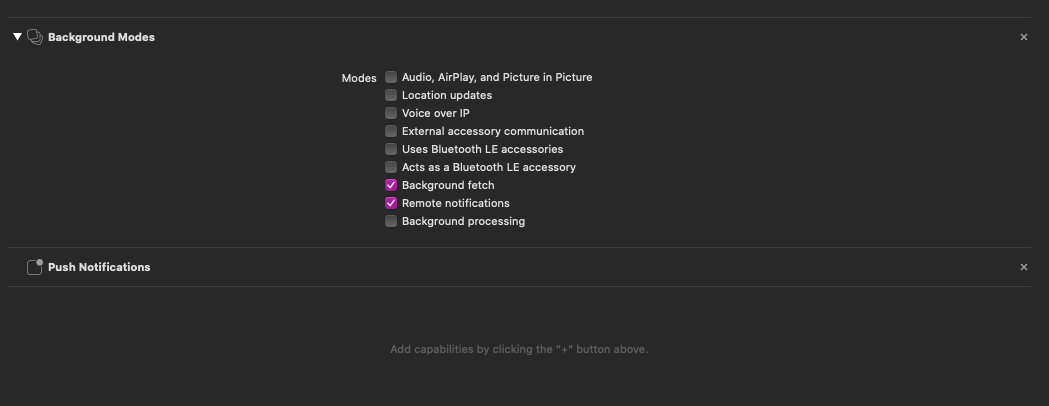Remove the Push Notifications capability with x

coord(1023,267)
